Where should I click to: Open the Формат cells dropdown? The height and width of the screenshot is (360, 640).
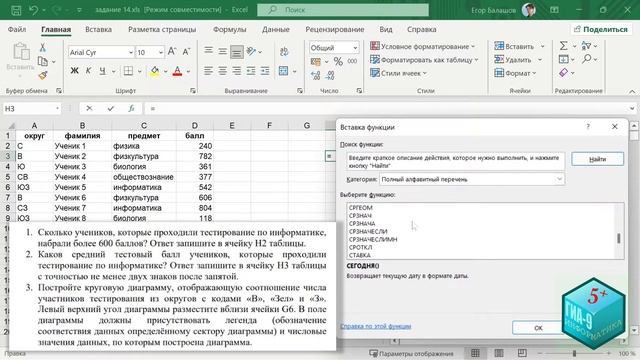click(x=515, y=73)
